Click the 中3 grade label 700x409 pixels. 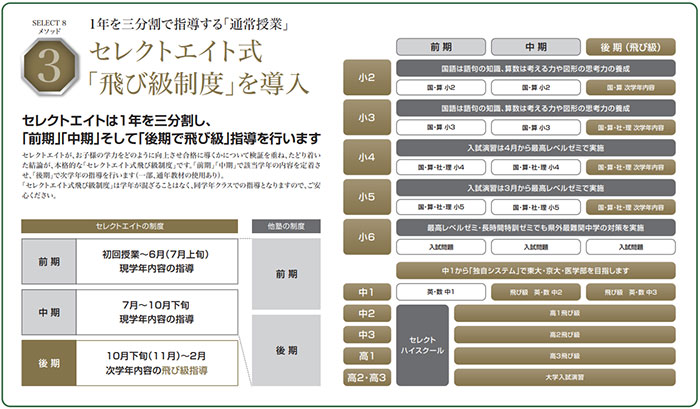[x=367, y=334]
